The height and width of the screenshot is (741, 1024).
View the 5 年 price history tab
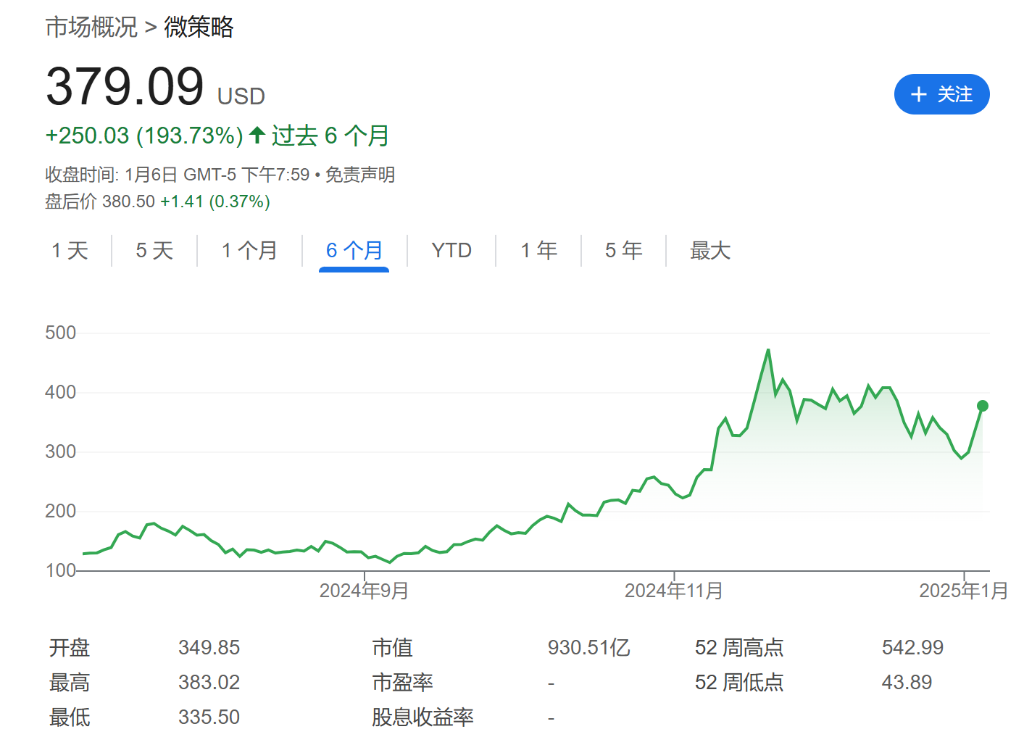623,250
